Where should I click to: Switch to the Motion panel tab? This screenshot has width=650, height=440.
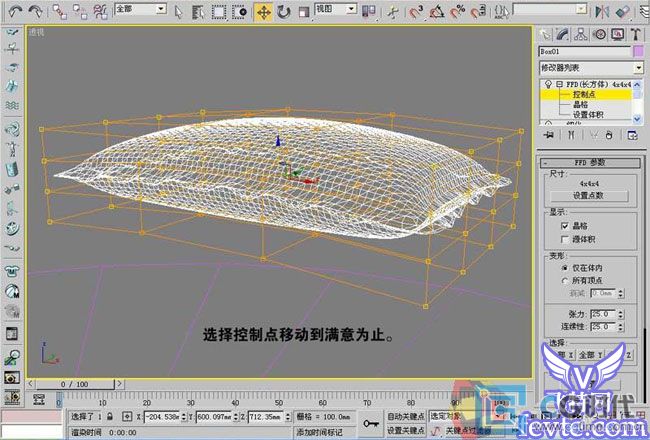(x=599, y=35)
